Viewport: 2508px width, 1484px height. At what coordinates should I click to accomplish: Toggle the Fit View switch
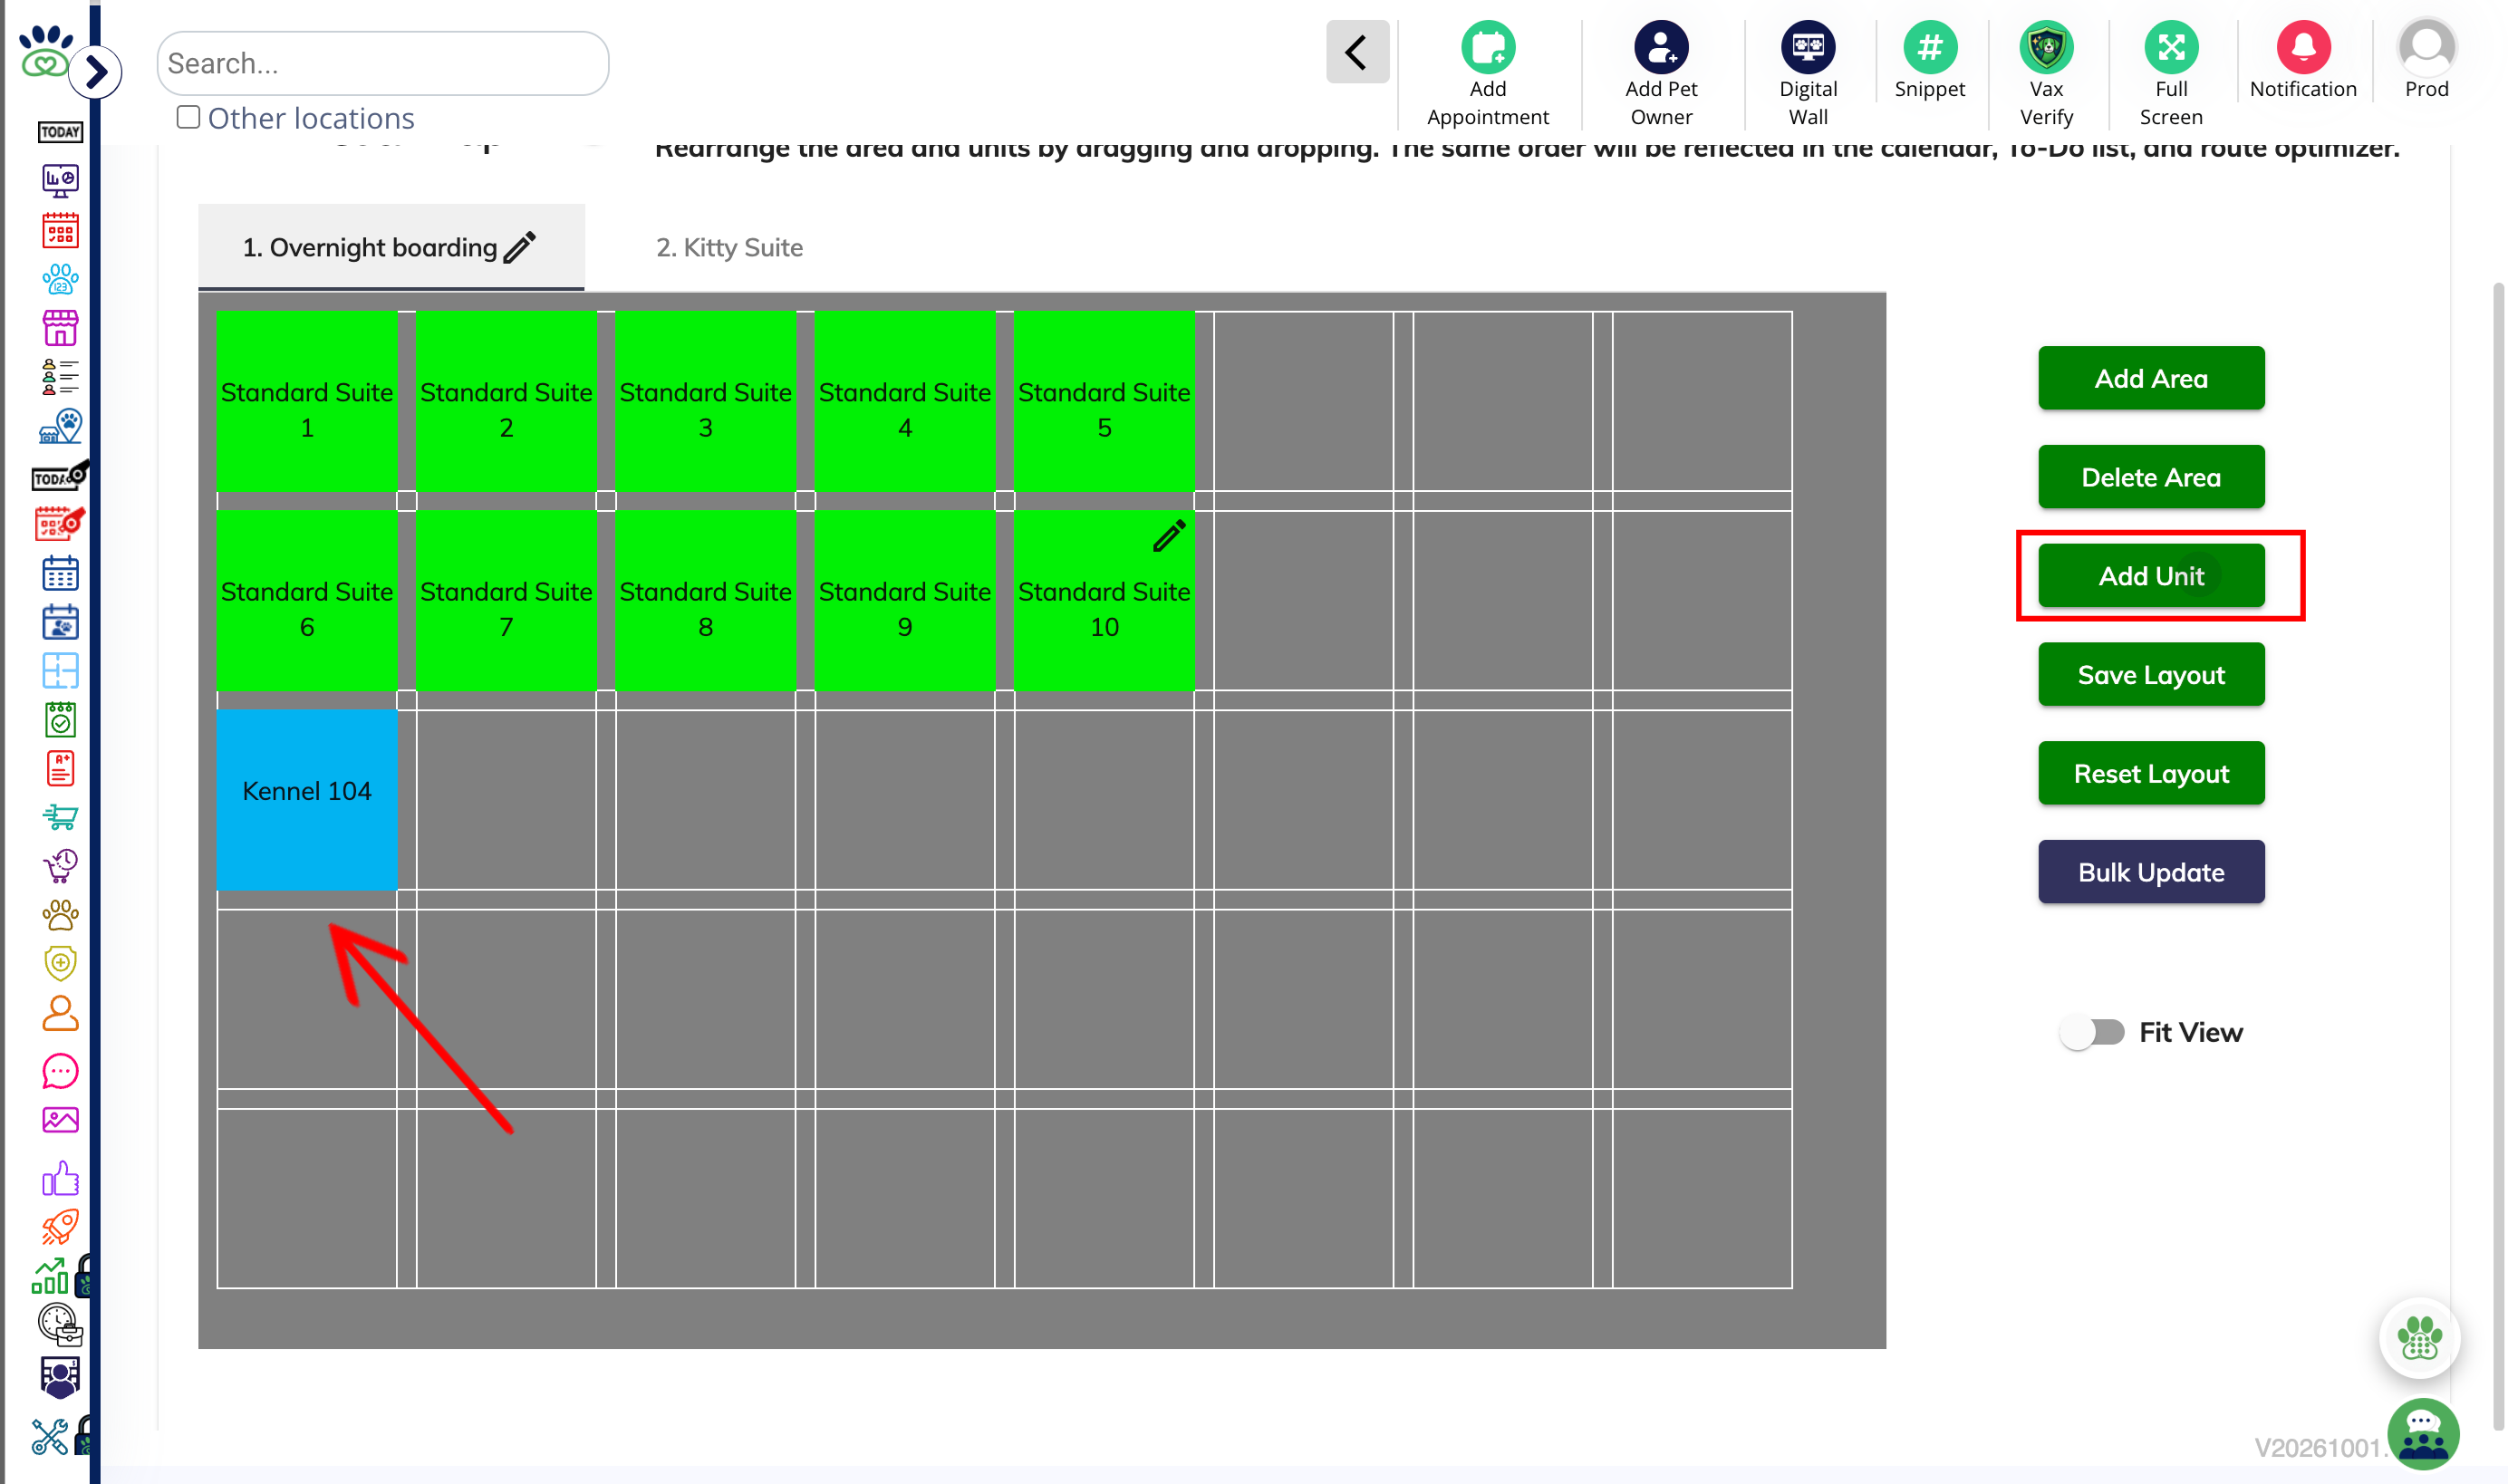[x=2092, y=1031]
